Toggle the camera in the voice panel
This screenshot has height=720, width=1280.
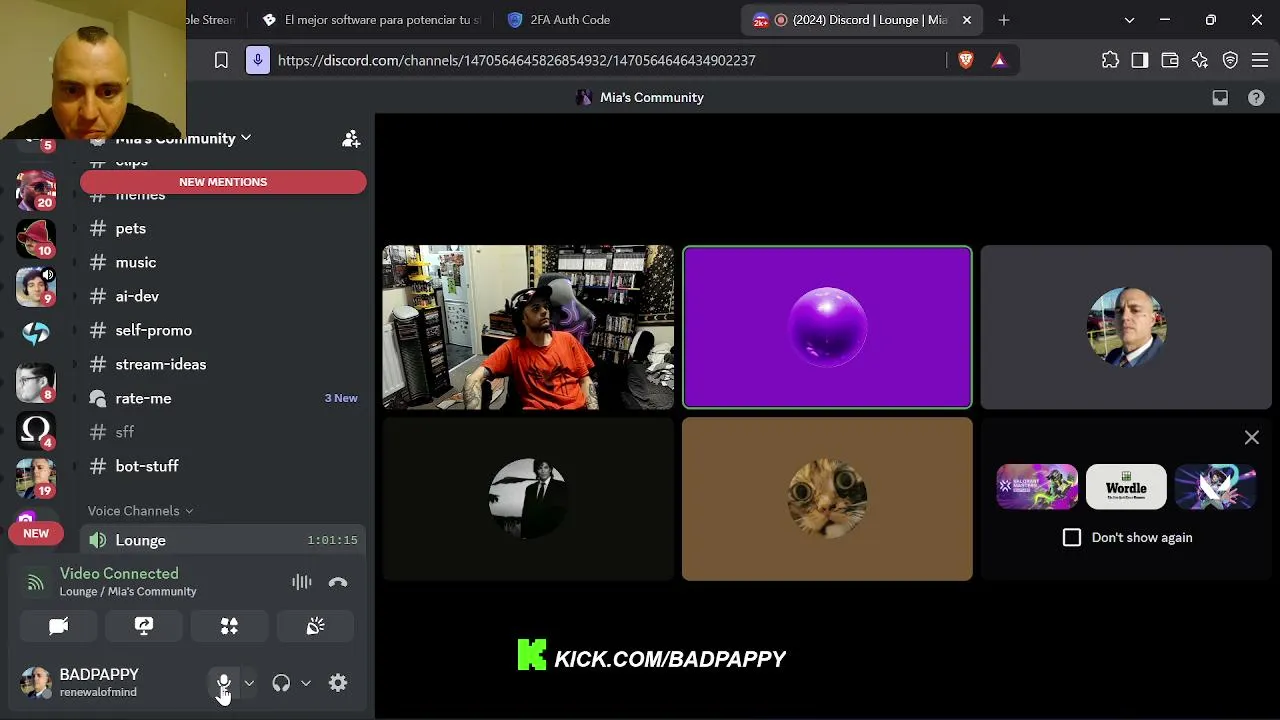pos(58,626)
